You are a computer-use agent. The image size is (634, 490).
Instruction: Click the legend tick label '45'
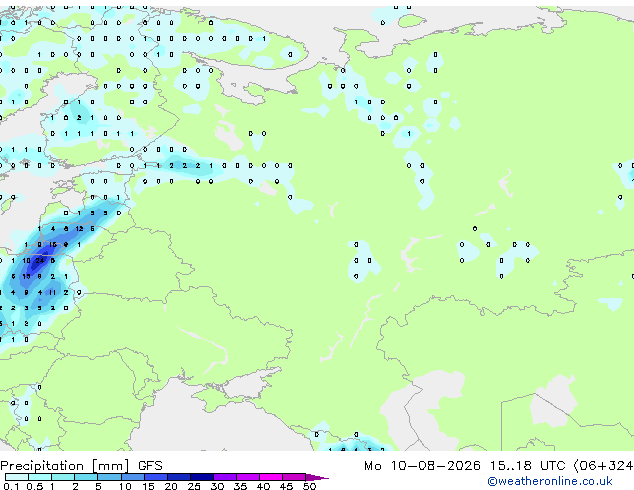coord(286,486)
